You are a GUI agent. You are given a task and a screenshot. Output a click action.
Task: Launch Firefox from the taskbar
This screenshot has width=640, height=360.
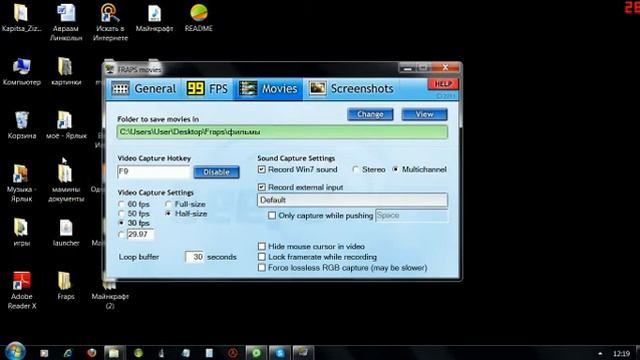(91, 353)
